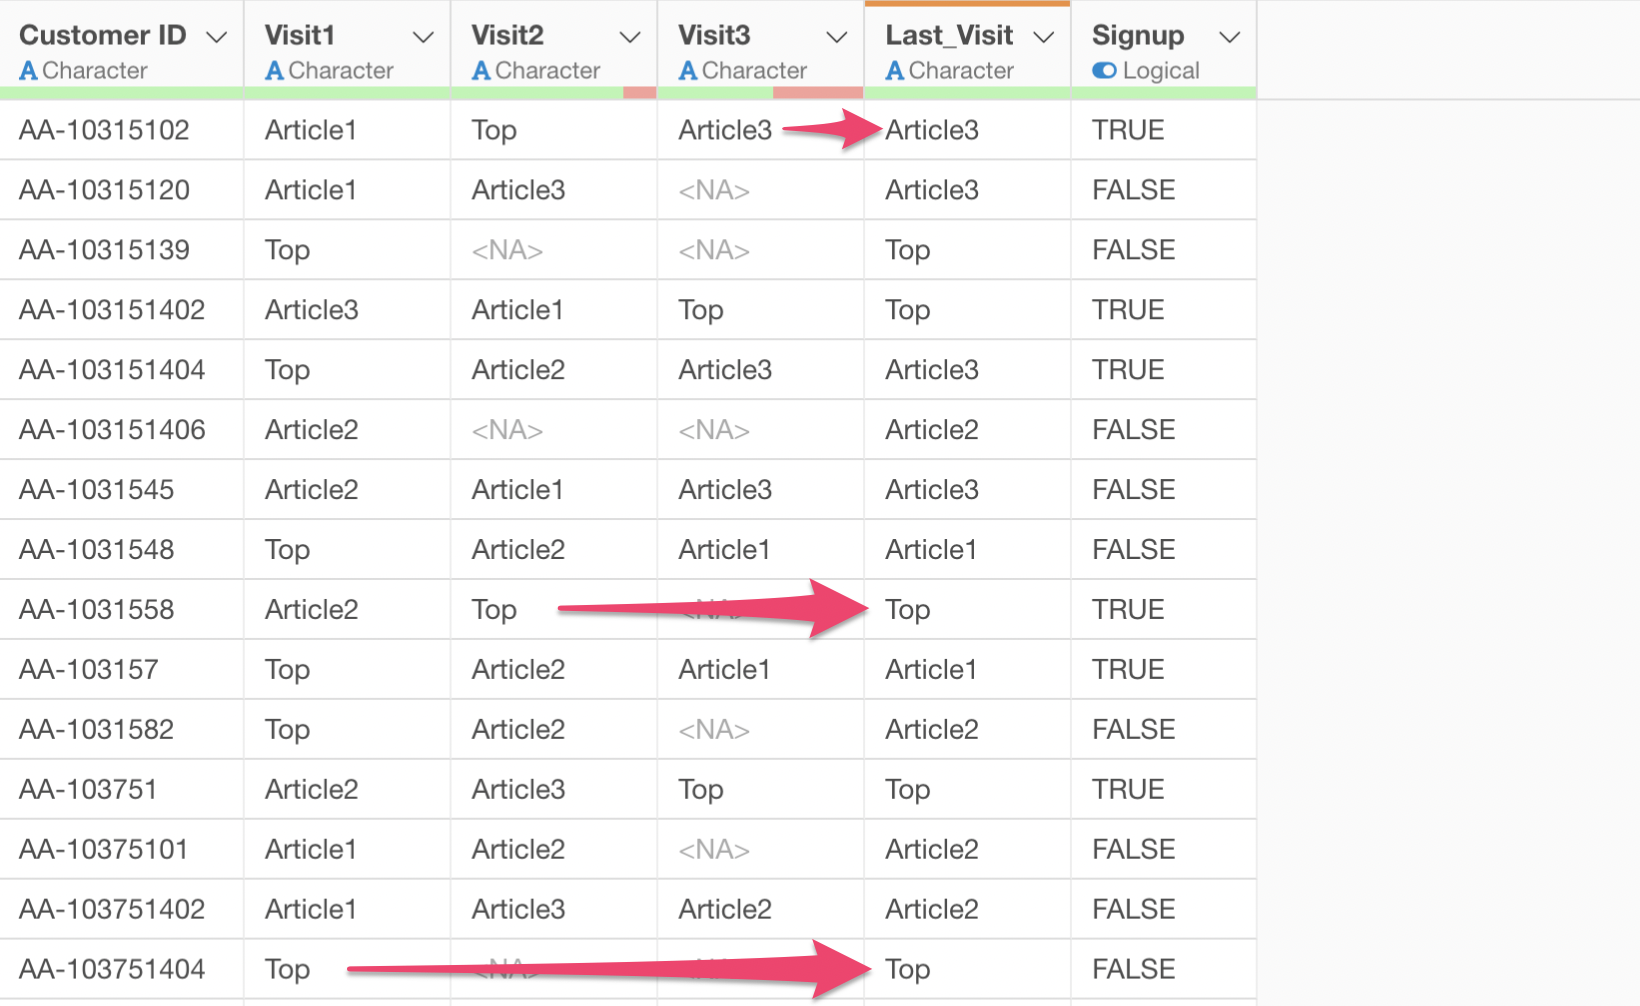Expand the Visit3 column header menu
The width and height of the screenshot is (1640, 1006).
pos(837,38)
